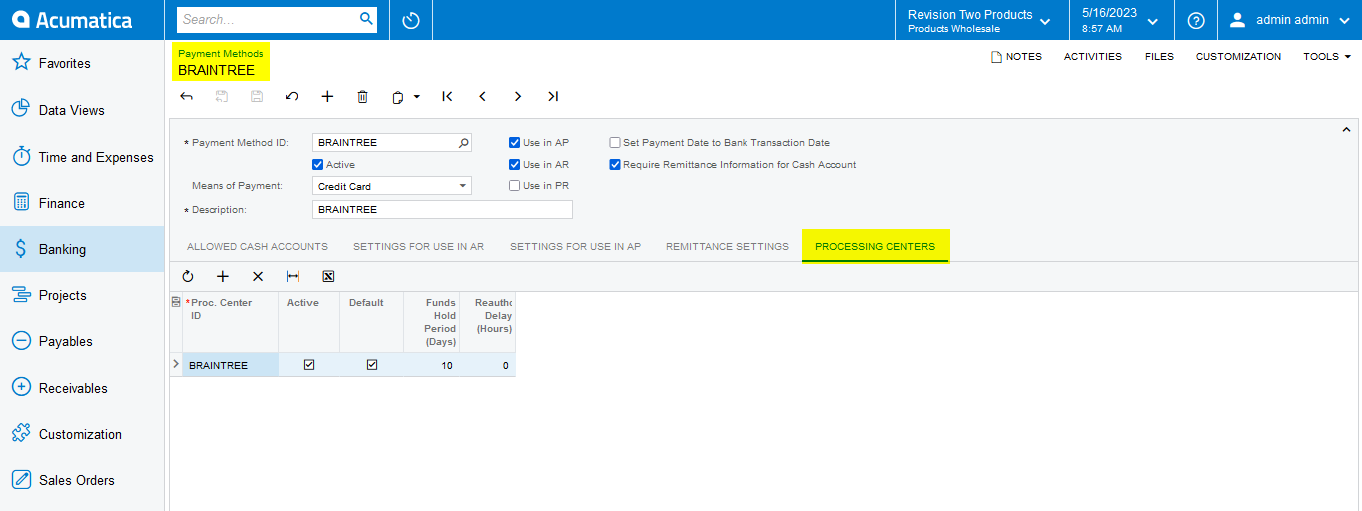The height and width of the screenshot is (511, 1362).
Task: Go to the first record
Action: click(447, 97)
